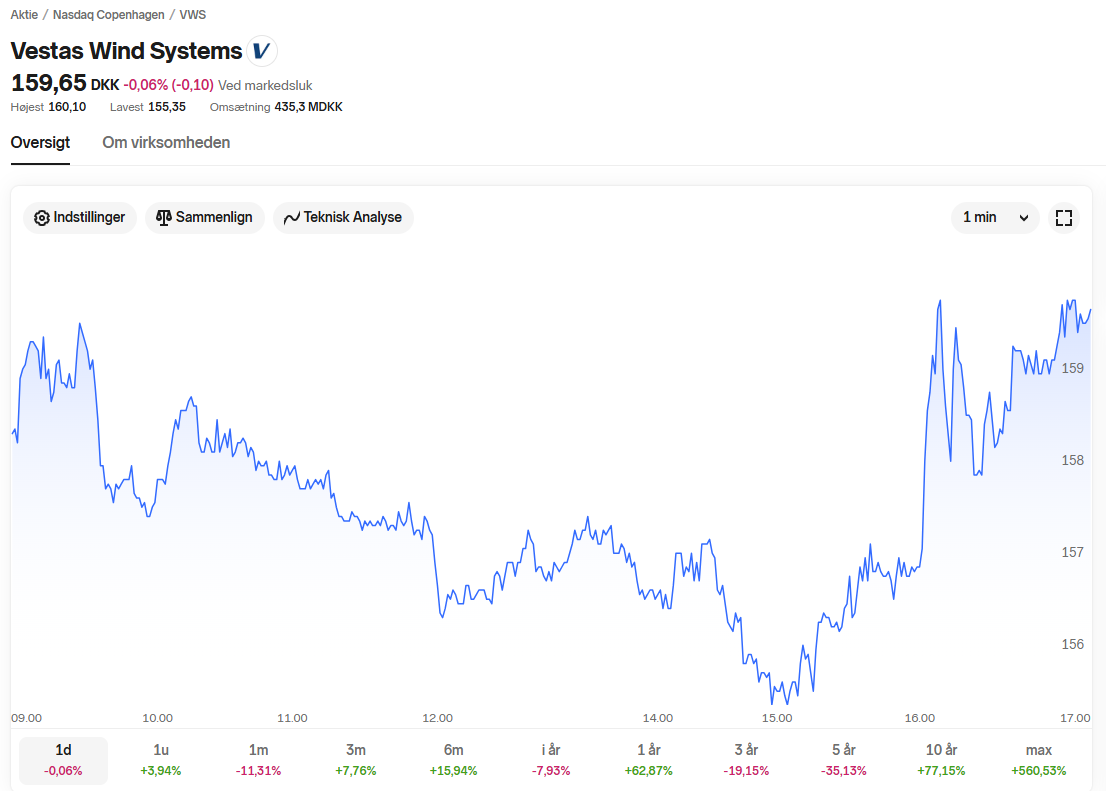The height and width of the screenshot is (791, 1106).
Task: Click the Sammenlign scale compare button
Action: [205, 217]
